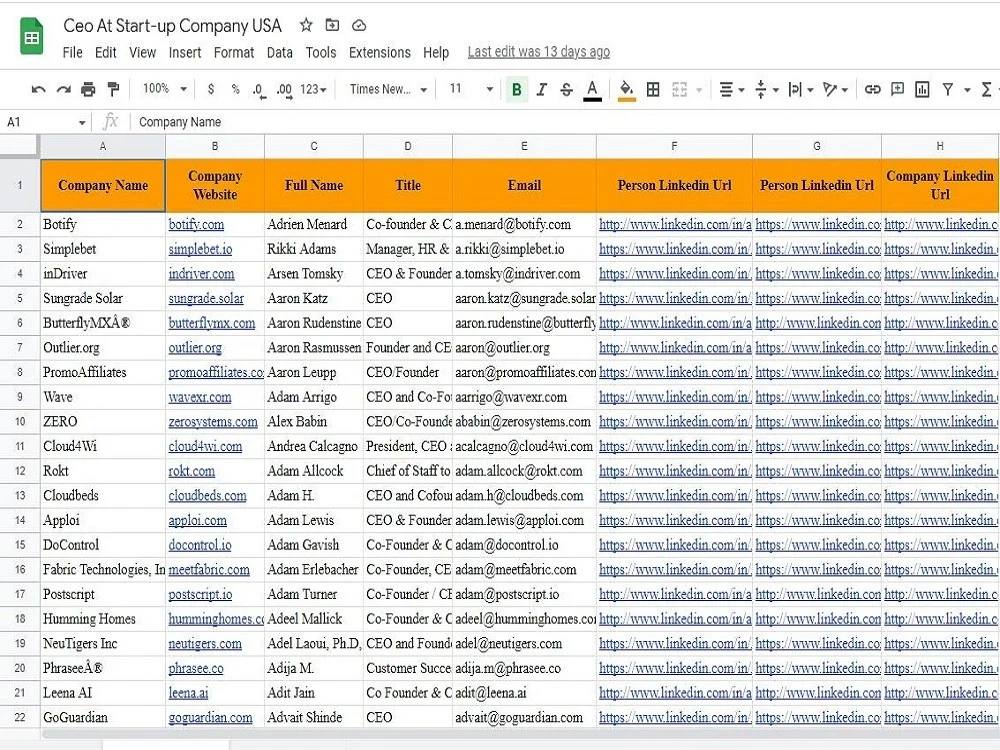The height and width of the screenshot is (750, 1000).
Task: Click the Insert comment icon
Action: coord(897,89)
